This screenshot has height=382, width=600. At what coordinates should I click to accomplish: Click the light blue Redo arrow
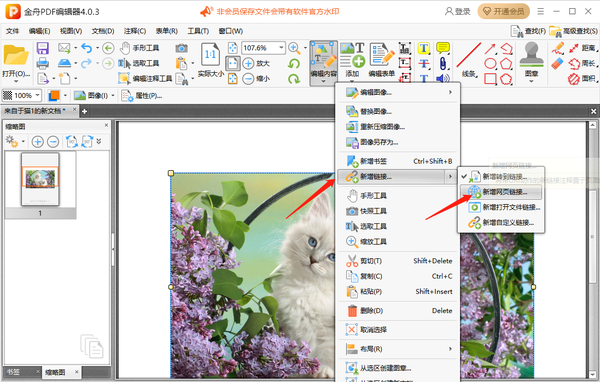pyautogui.click(x=86, y=63)
